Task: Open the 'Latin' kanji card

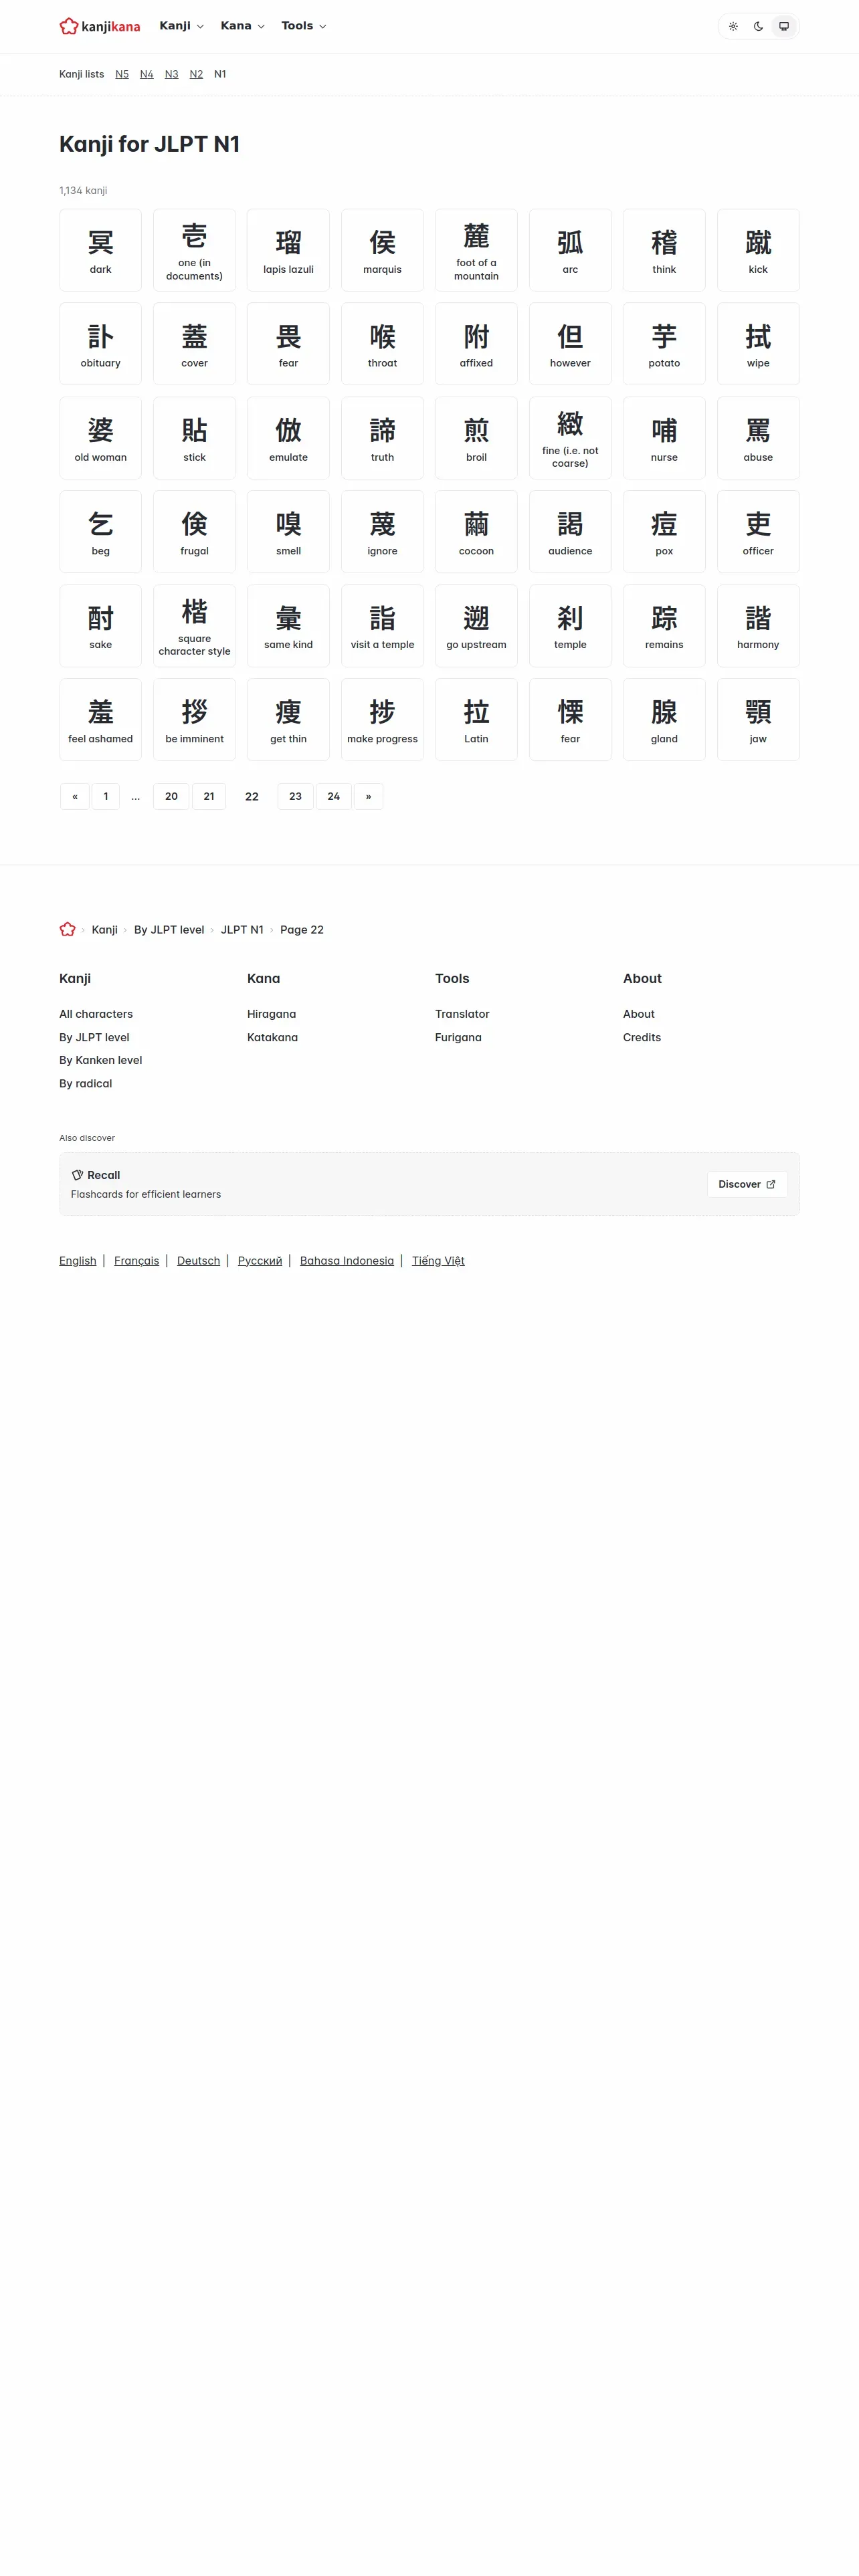Action: [476, 720]
